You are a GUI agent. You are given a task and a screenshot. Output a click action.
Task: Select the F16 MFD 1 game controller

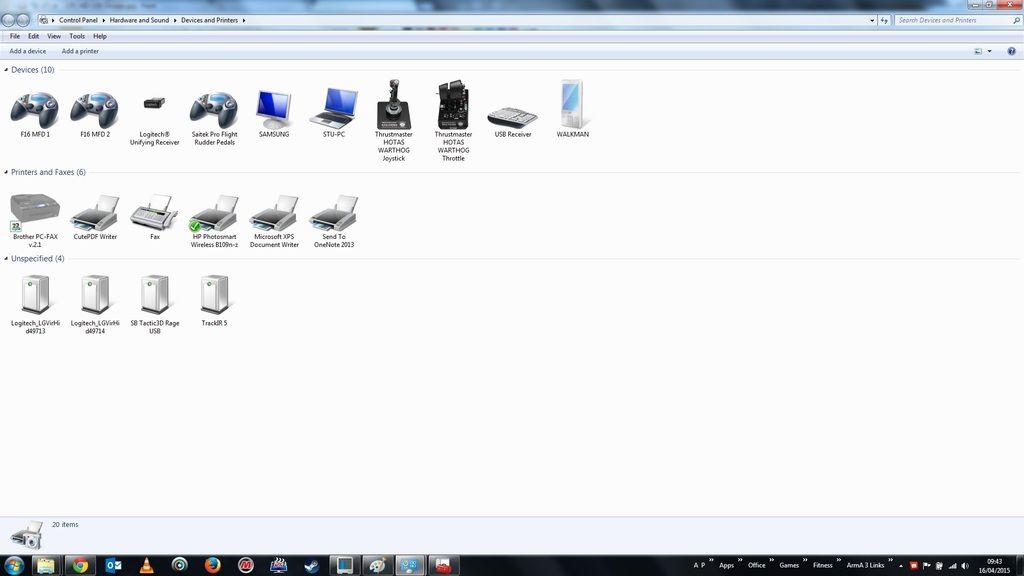coord(35,115)
